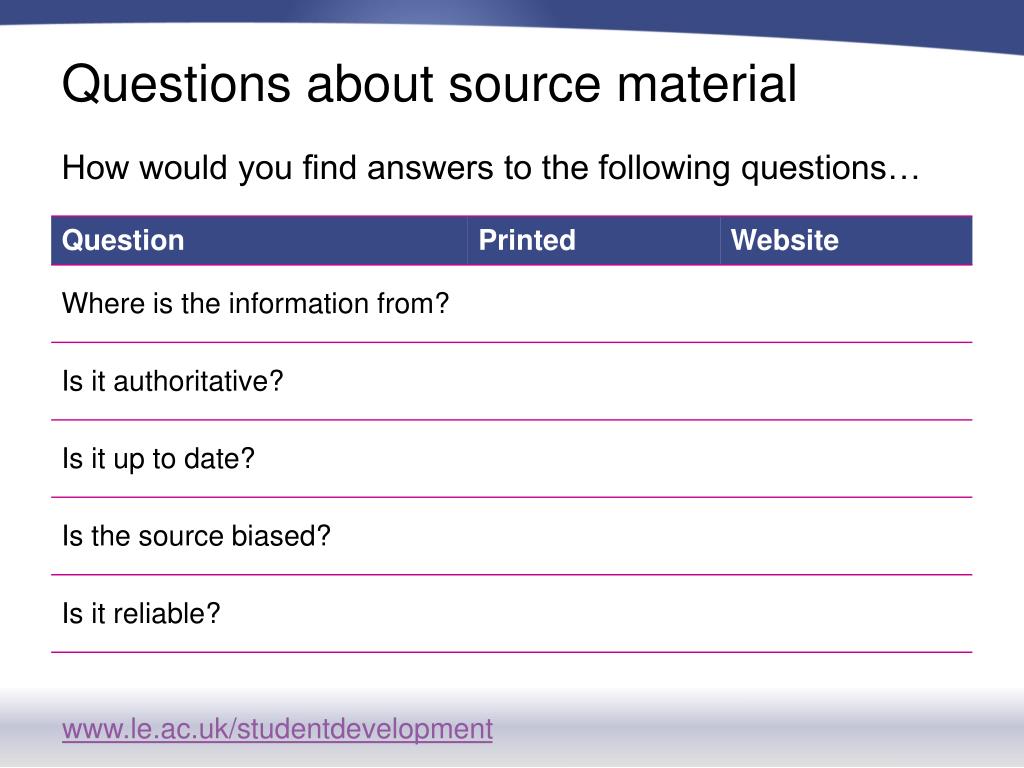
Task: Click Website cell in 'Is it up to date?' row
Action: [x=846, y=459]
